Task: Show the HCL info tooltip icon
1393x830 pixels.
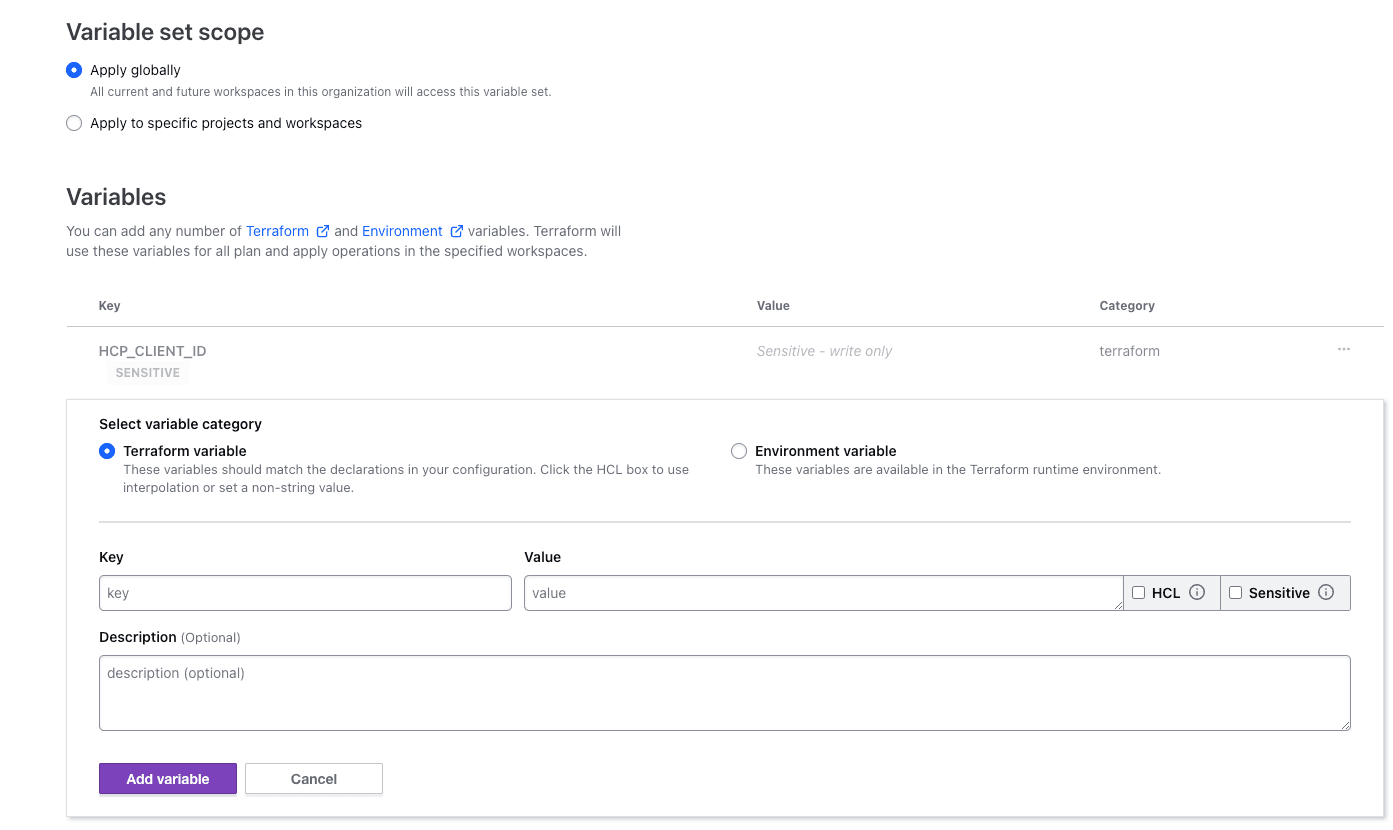Action: coord(1197,592)
